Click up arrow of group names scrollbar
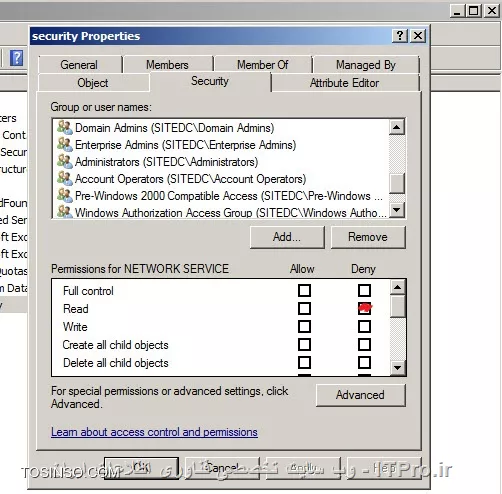Image resolution: width=502 pixels, height=494 pixels. (x=397, y=127)
